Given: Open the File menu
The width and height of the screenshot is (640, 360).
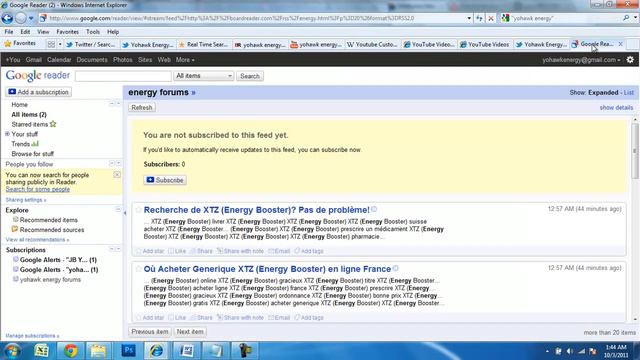Looking at the screenshot, I should click(x=9, y=32).
